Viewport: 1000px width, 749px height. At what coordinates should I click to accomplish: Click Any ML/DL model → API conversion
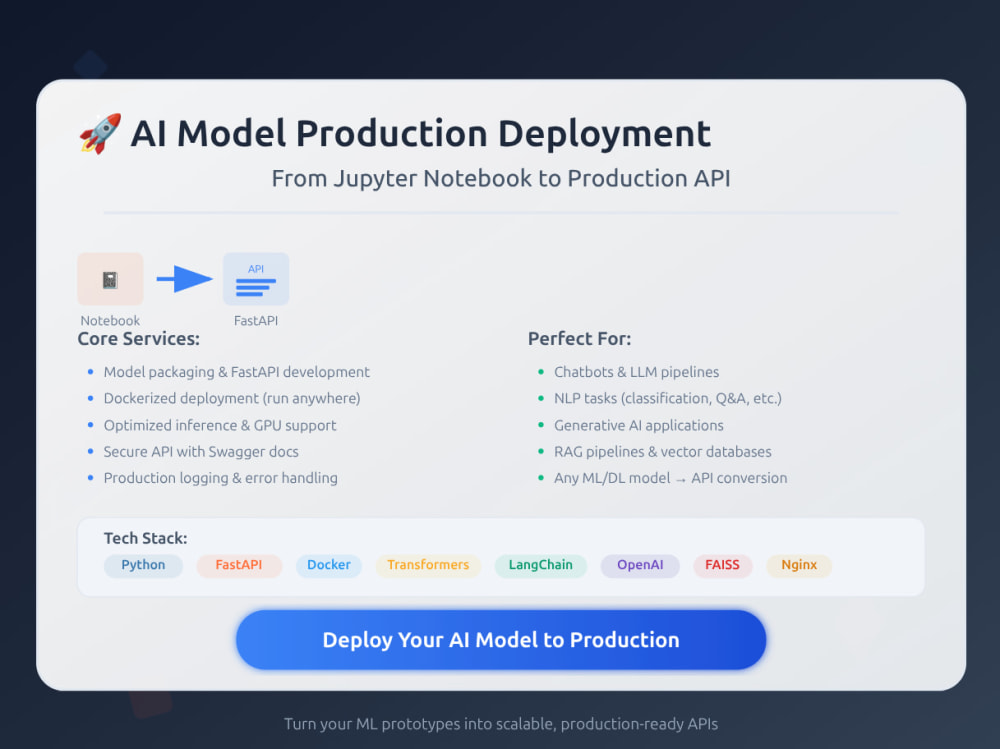tap(670, 478)
